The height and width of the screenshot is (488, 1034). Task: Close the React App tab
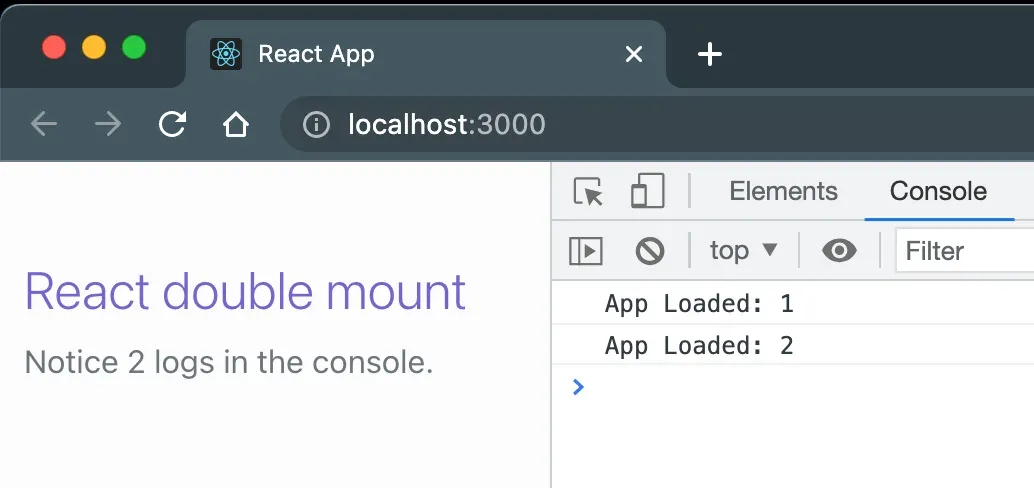[x=634, y=54]
